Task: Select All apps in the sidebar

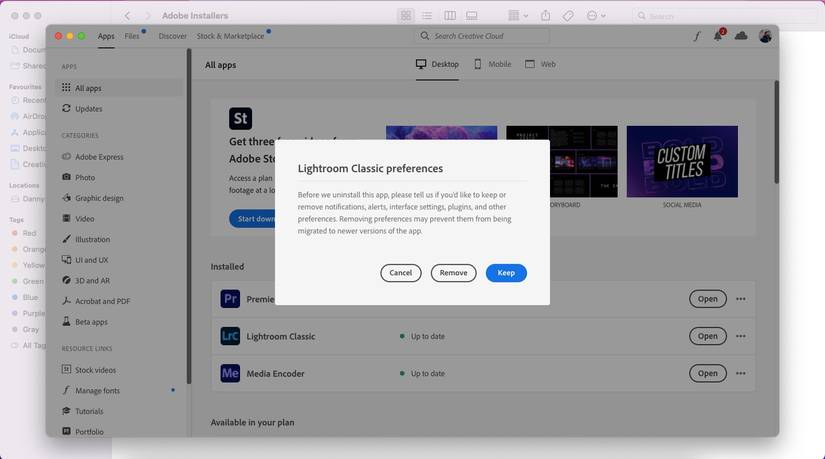Action: (119, 88)
